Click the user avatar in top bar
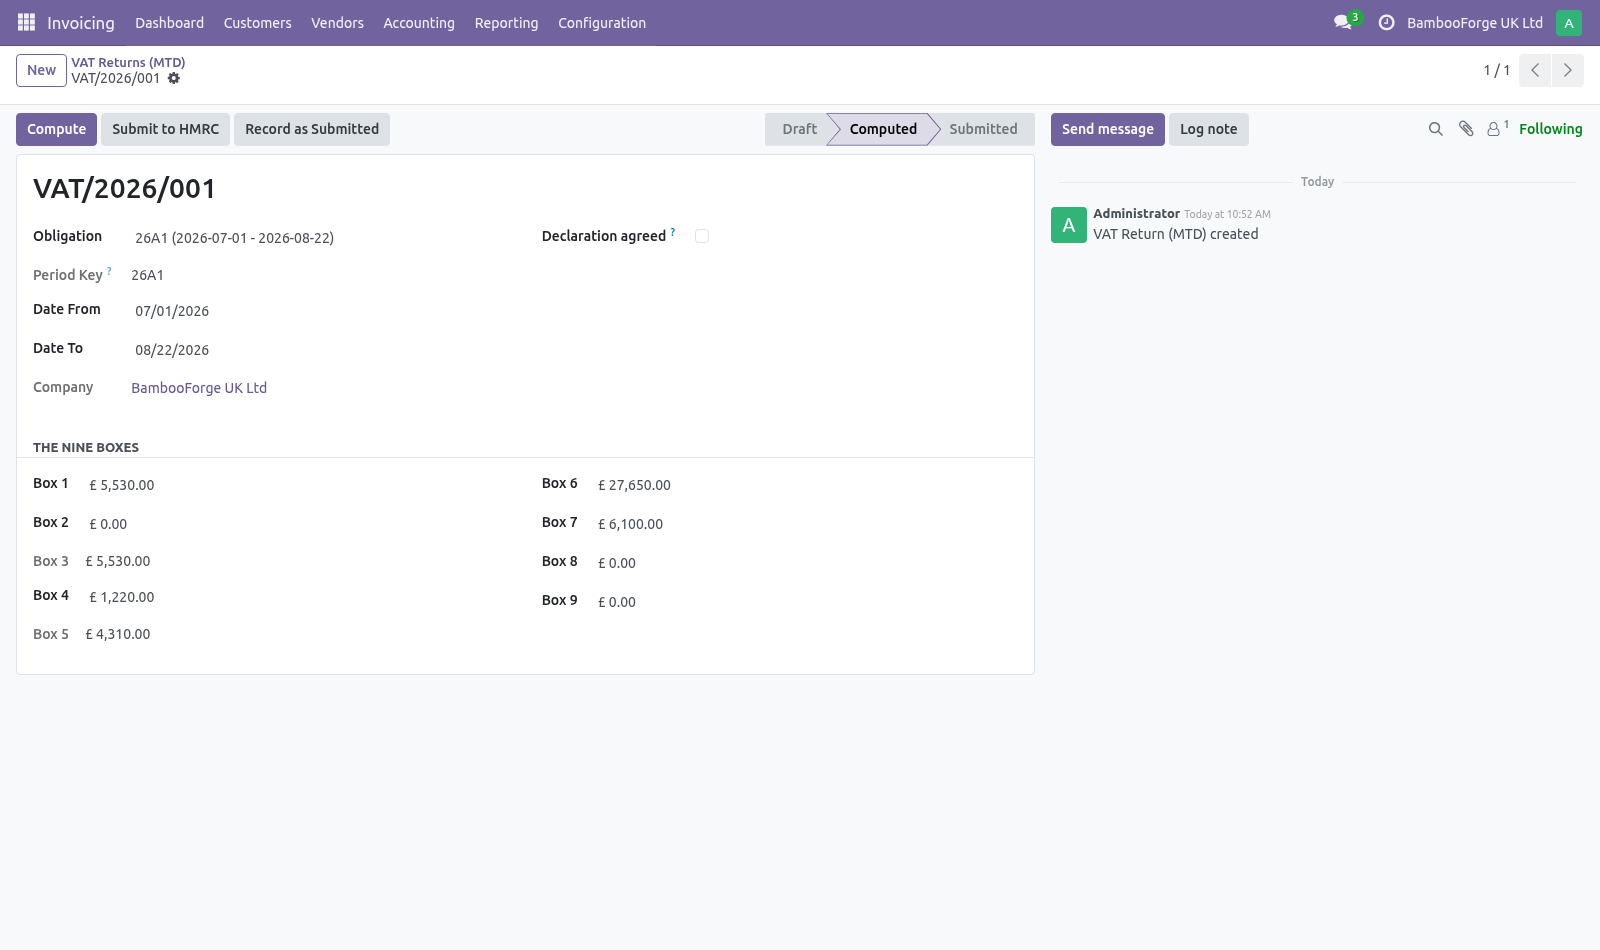This screenshot has width=1600, height=950. point(1569,22)
